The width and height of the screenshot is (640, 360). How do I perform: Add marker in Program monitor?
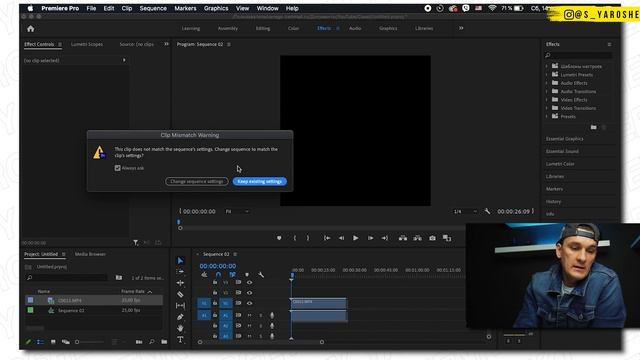point(279,238)
